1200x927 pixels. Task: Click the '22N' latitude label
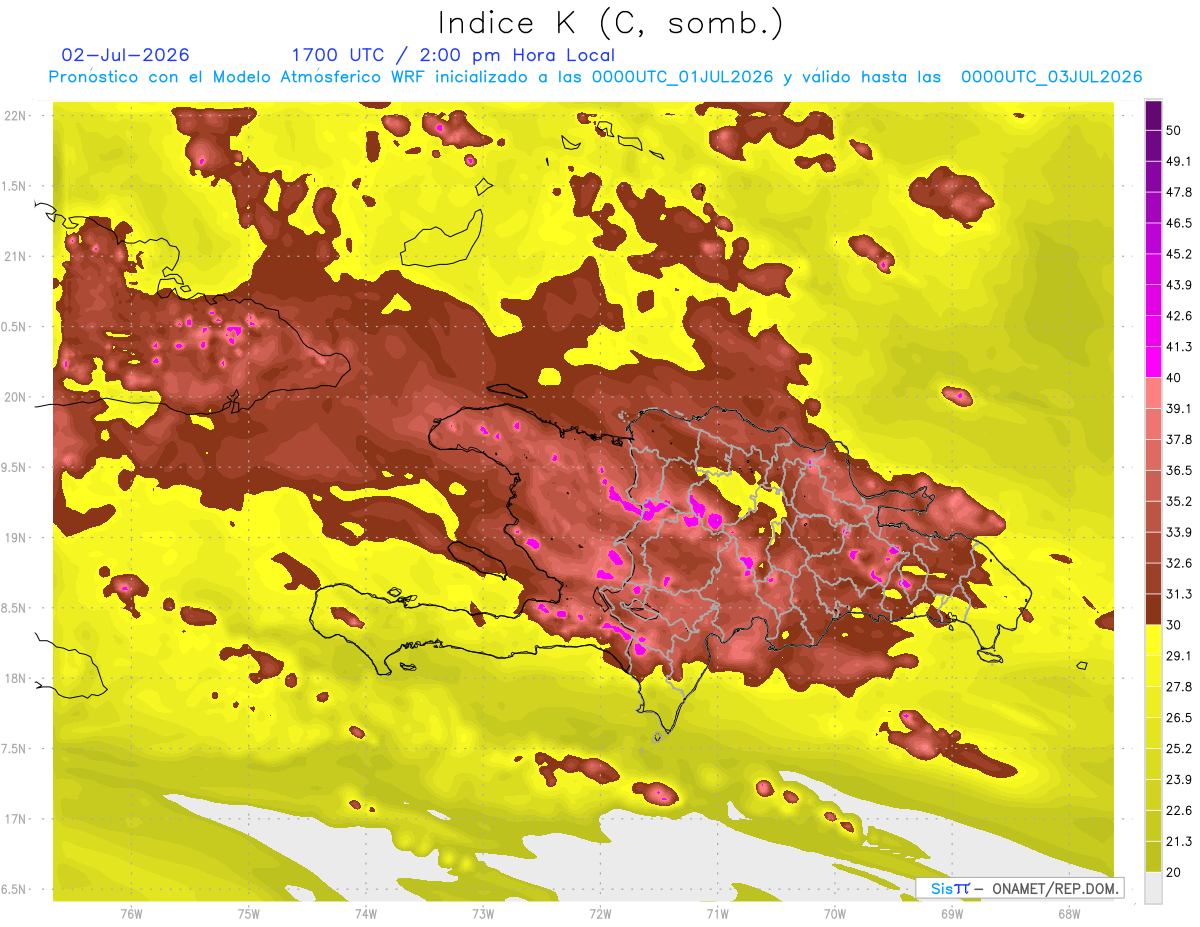(x=16, y=116)
